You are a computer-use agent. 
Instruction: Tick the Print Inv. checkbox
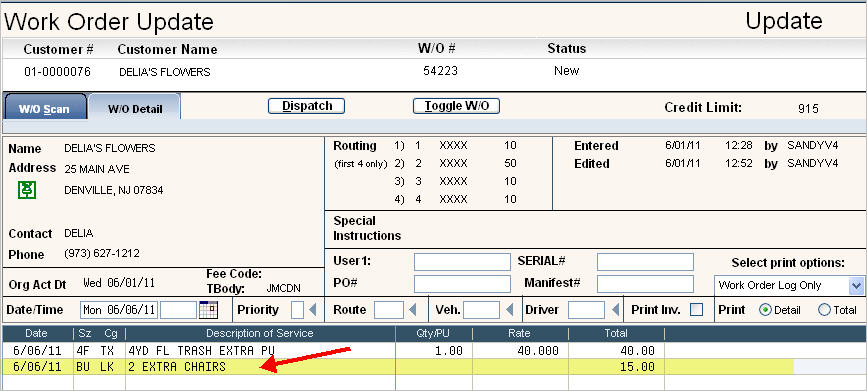697,310
